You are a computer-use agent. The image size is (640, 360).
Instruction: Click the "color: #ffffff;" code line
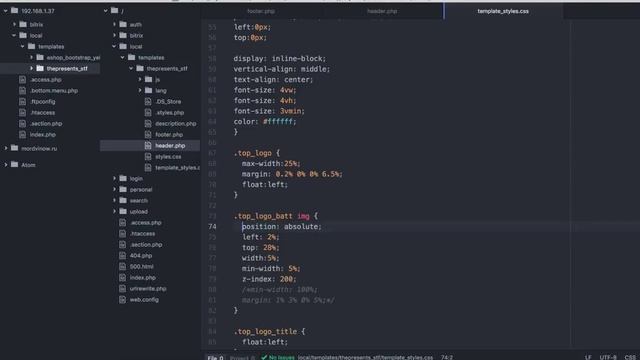[265, 121]
